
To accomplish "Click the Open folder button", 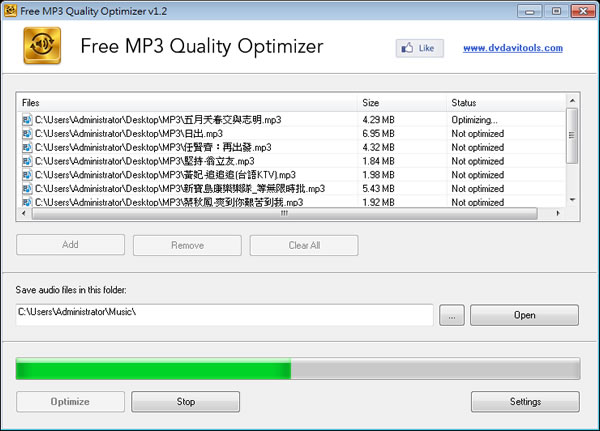I will tap(524, 315).
